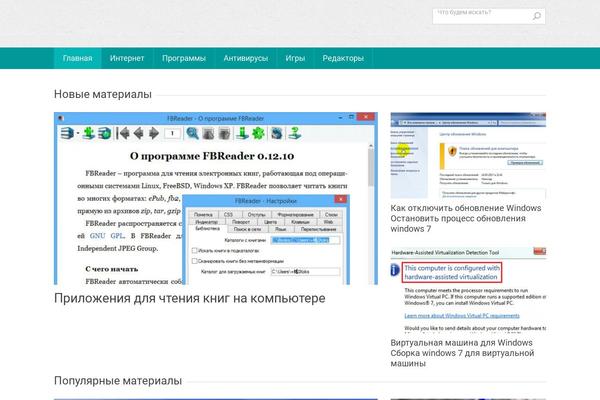600x400 pixels.
Task: Click the magnifier icon in the site search box
Action: tap(536, 16)
